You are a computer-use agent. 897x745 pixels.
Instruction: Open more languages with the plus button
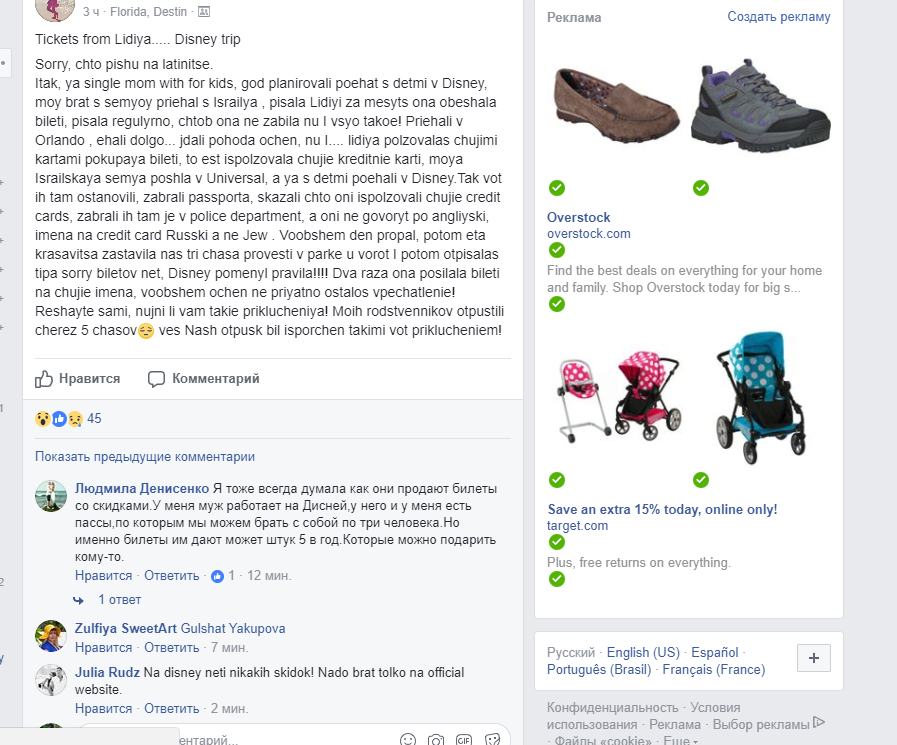coord(813,658)
